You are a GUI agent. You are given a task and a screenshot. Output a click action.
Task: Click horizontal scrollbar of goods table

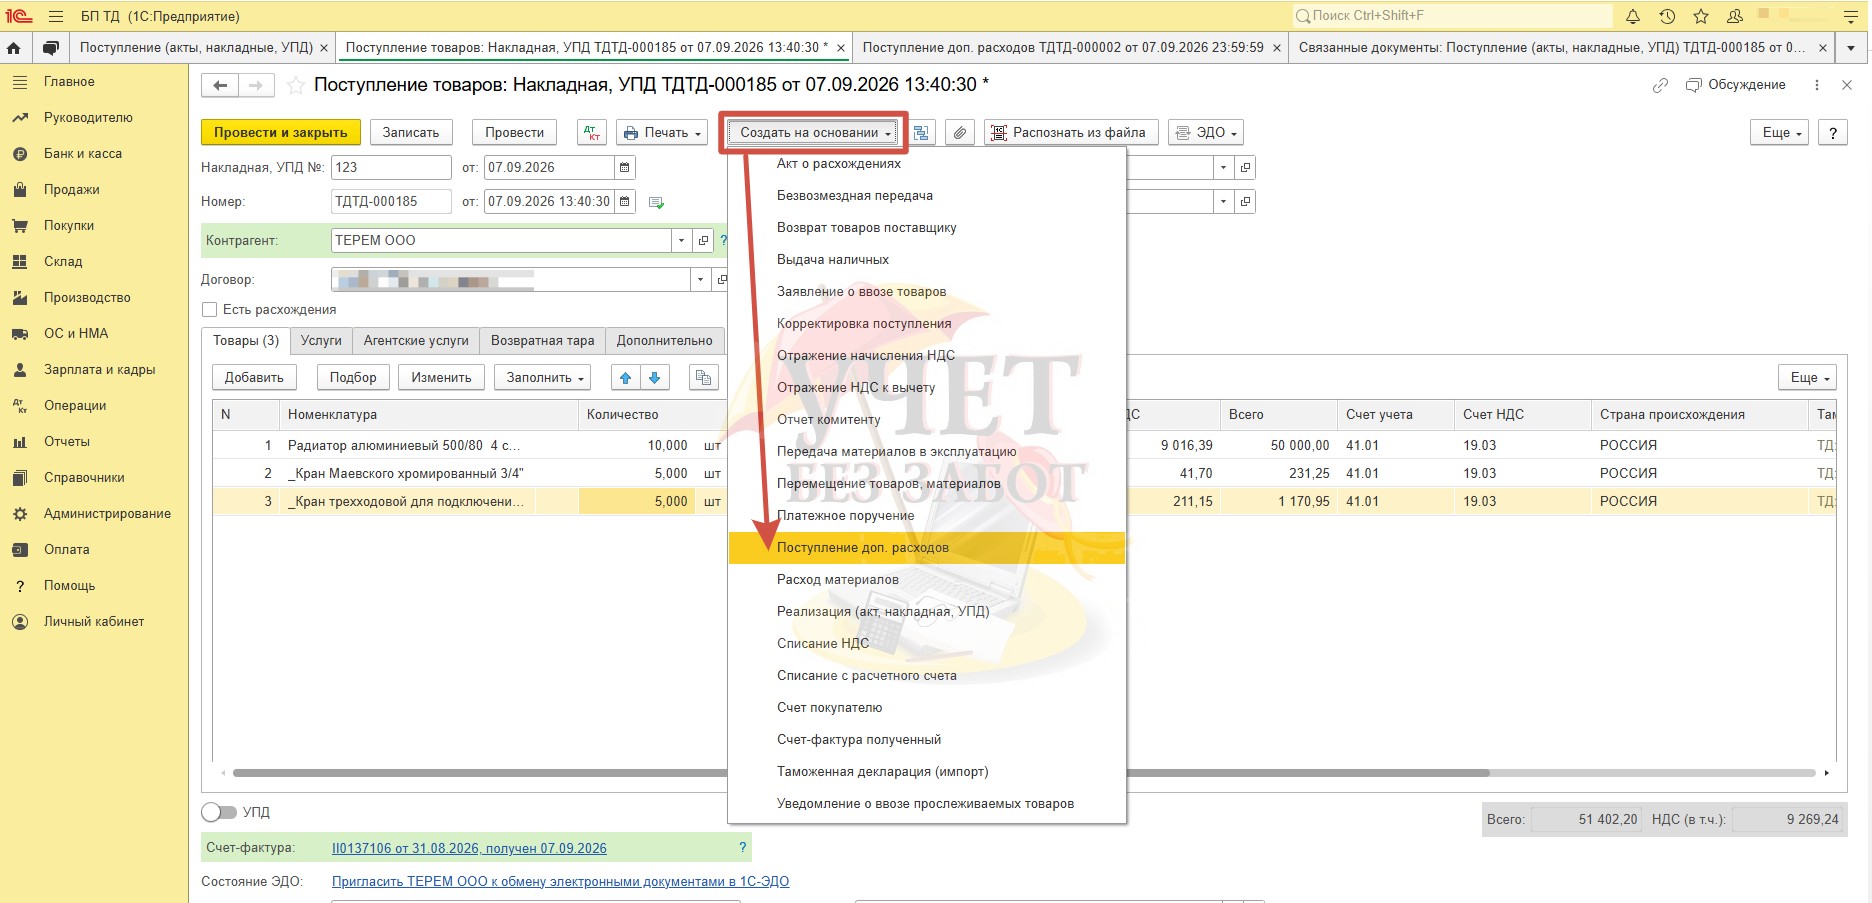pos(860,773)
